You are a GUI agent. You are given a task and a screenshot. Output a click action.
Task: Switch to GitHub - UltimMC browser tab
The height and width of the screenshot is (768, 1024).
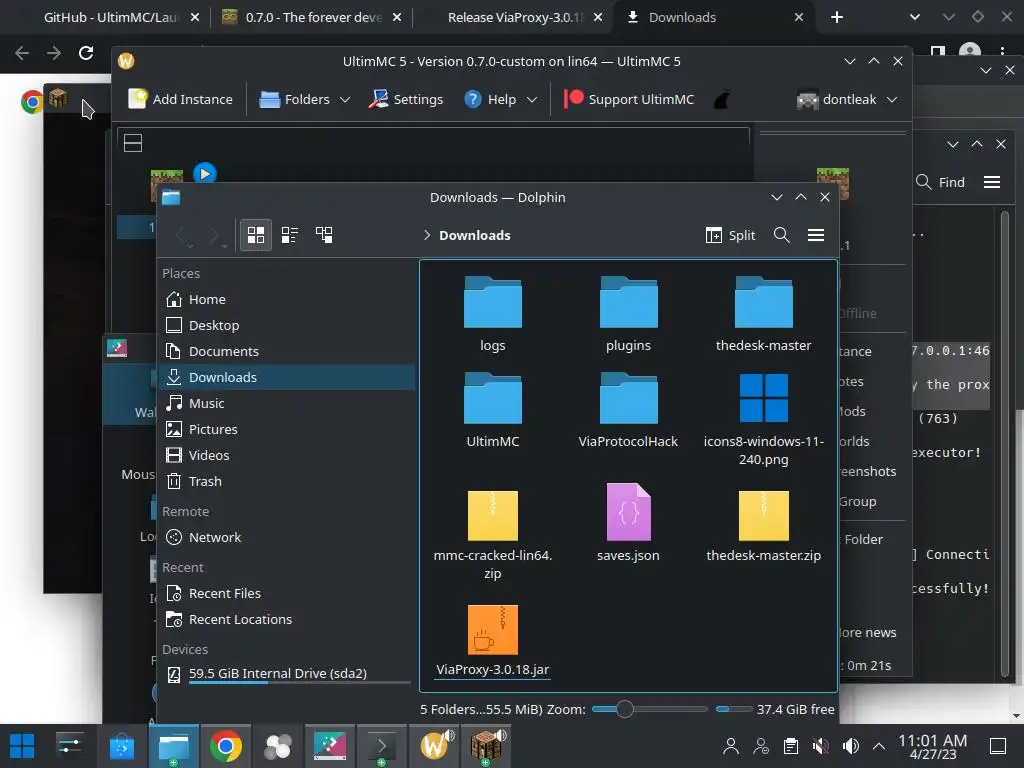tap(112, 18)
